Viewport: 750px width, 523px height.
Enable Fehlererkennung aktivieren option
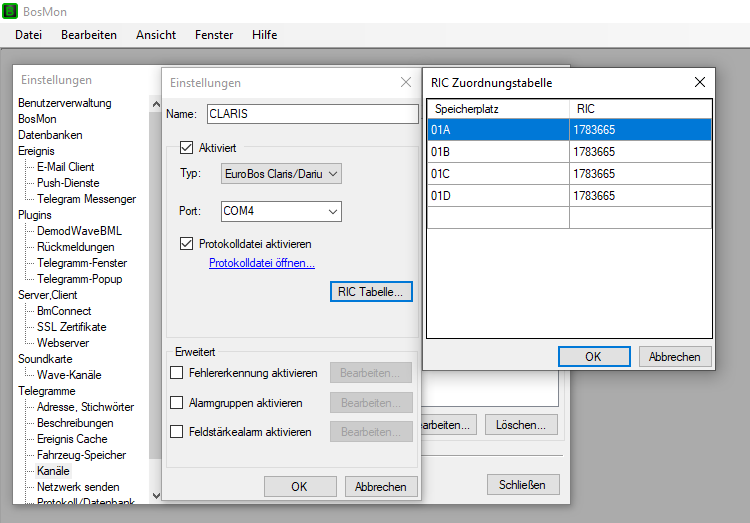tap(177, 373)
